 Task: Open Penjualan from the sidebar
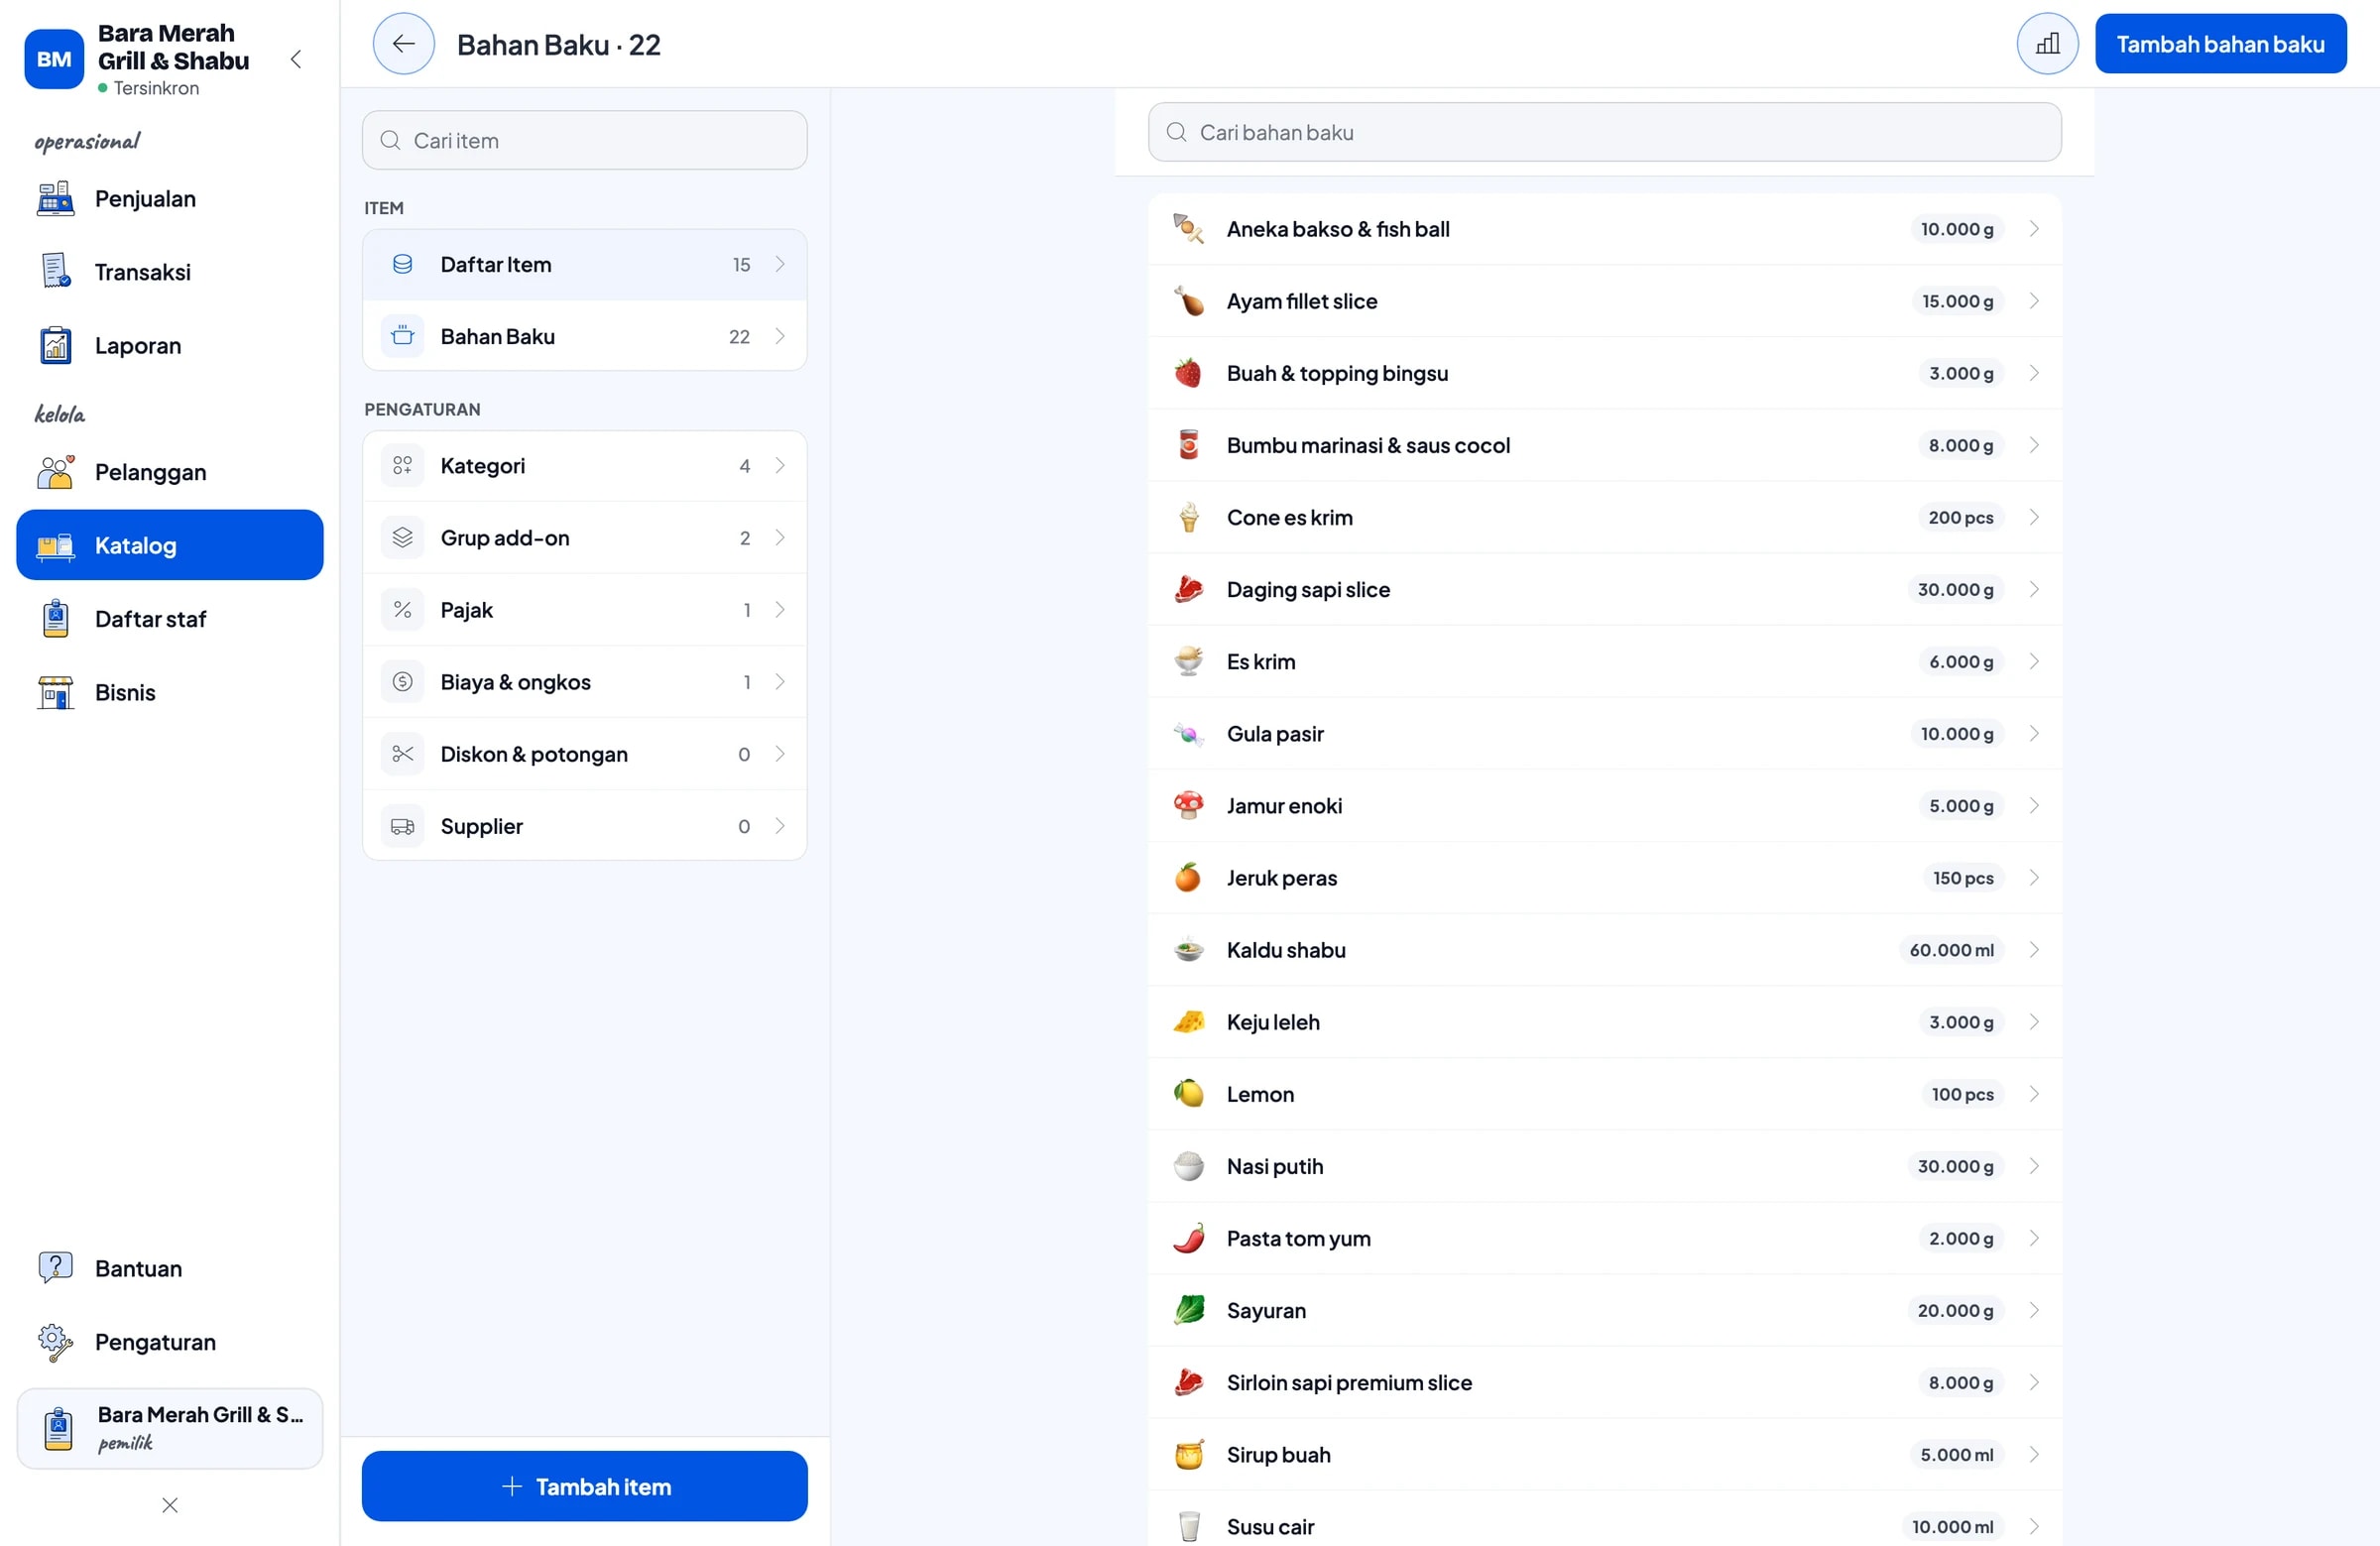170,199
